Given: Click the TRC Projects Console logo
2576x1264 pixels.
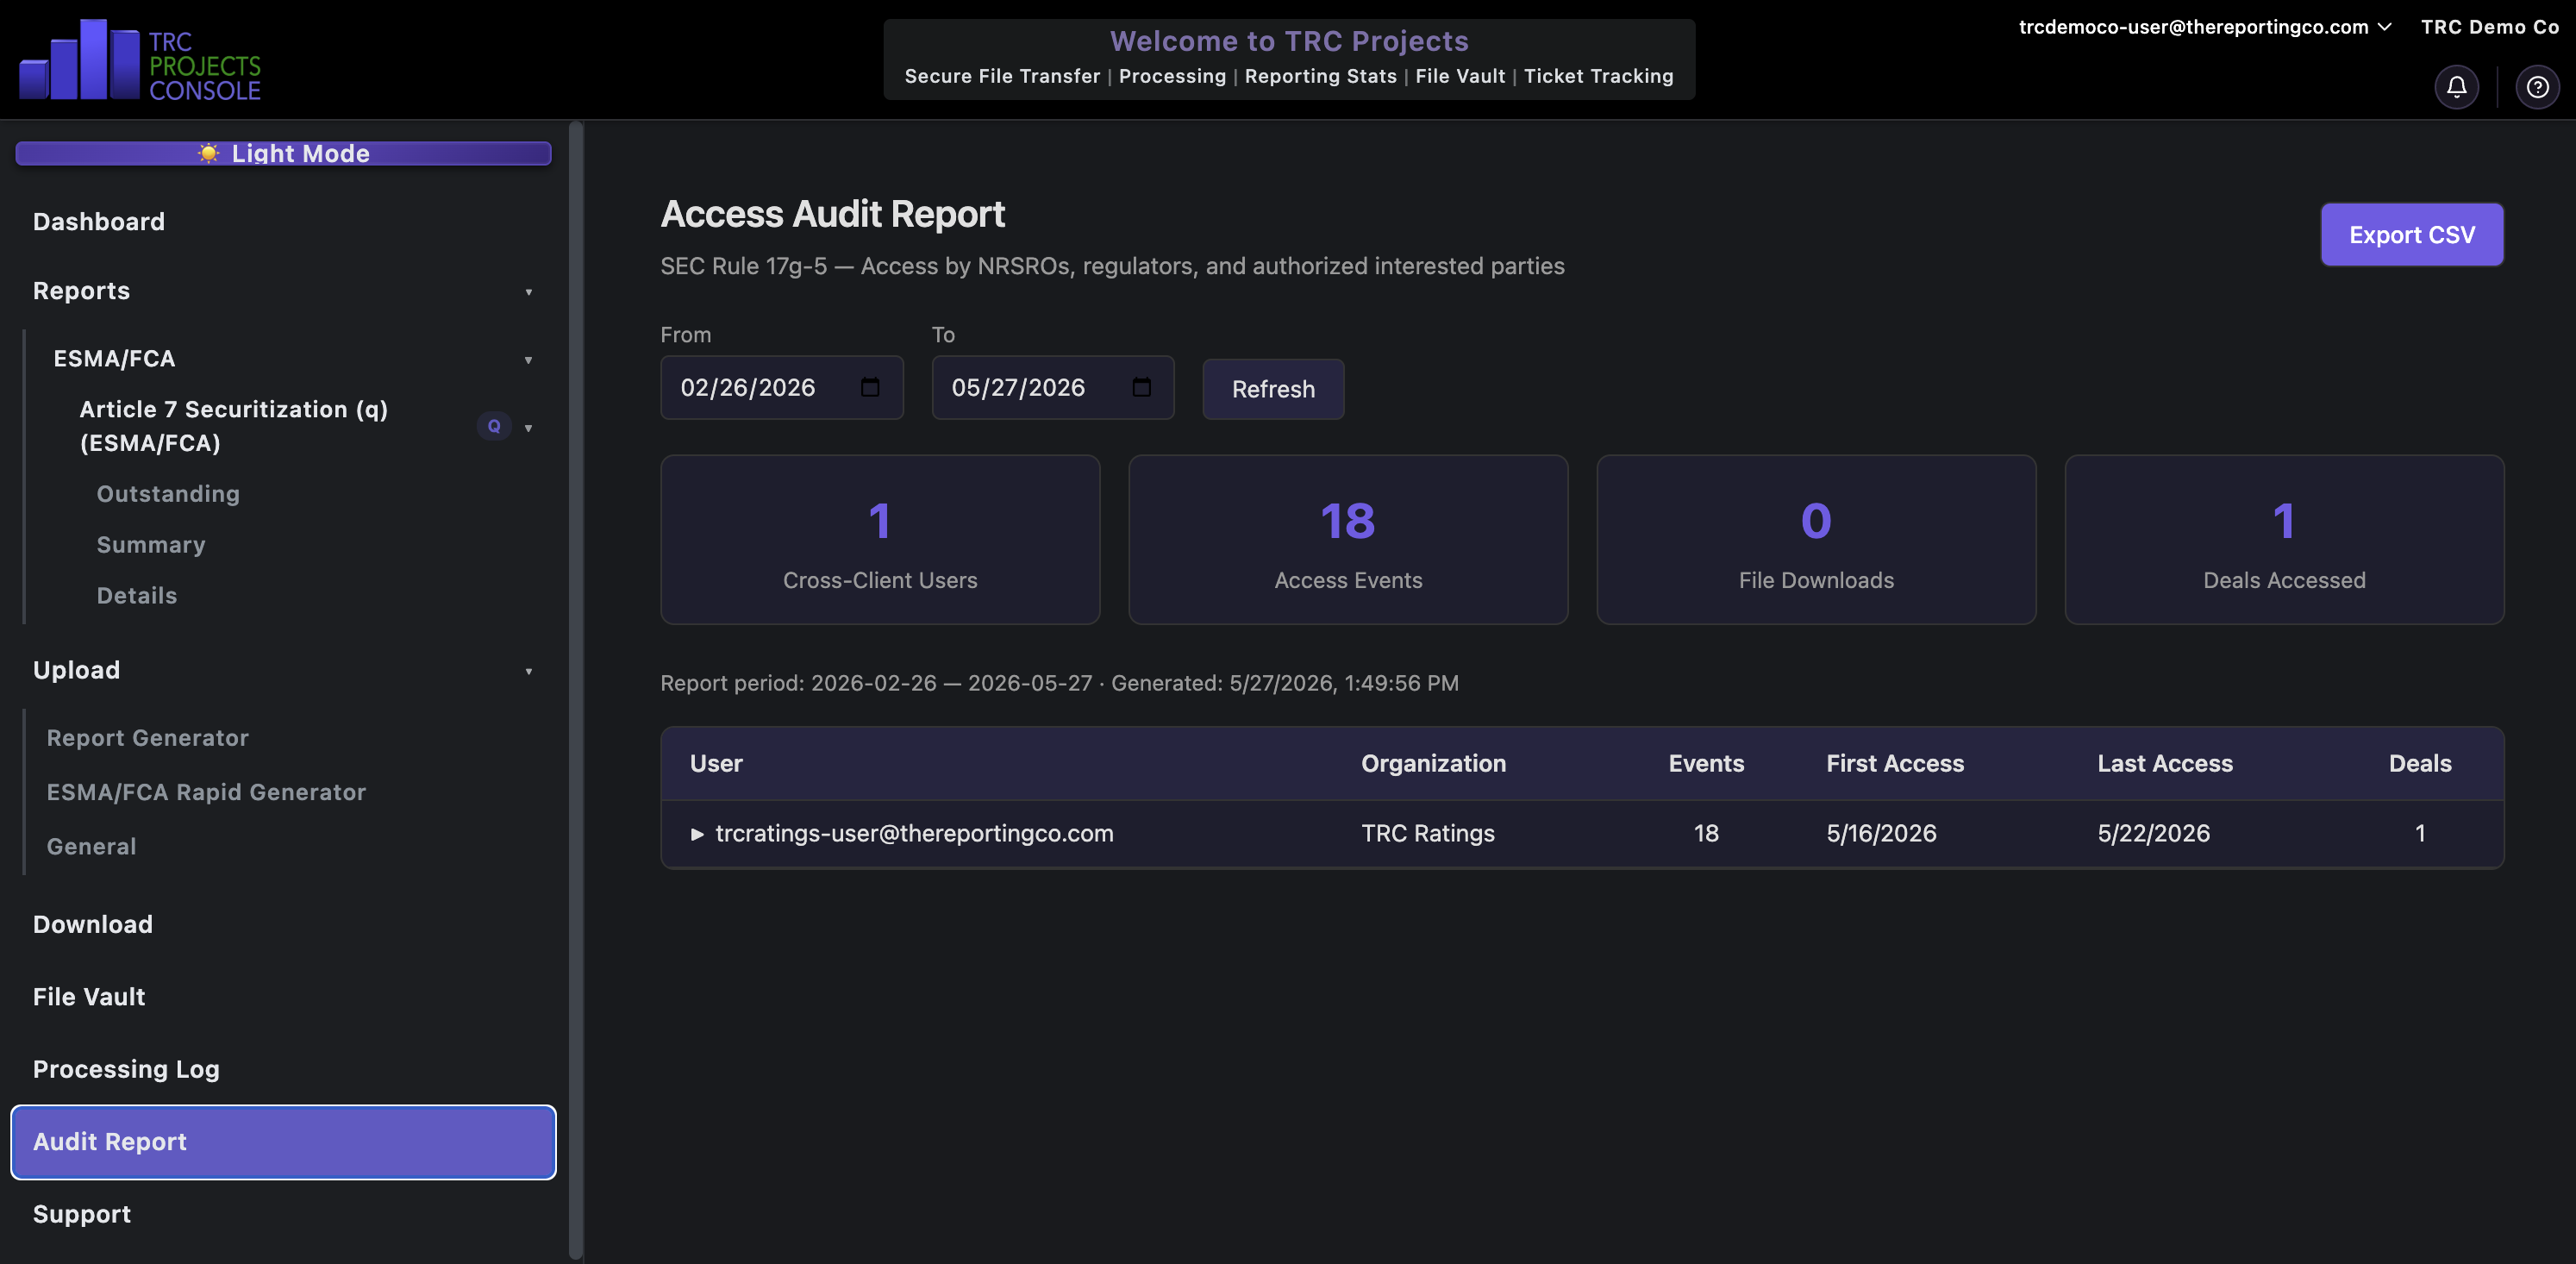Looking at the screenshot, I should coord(139,60).
